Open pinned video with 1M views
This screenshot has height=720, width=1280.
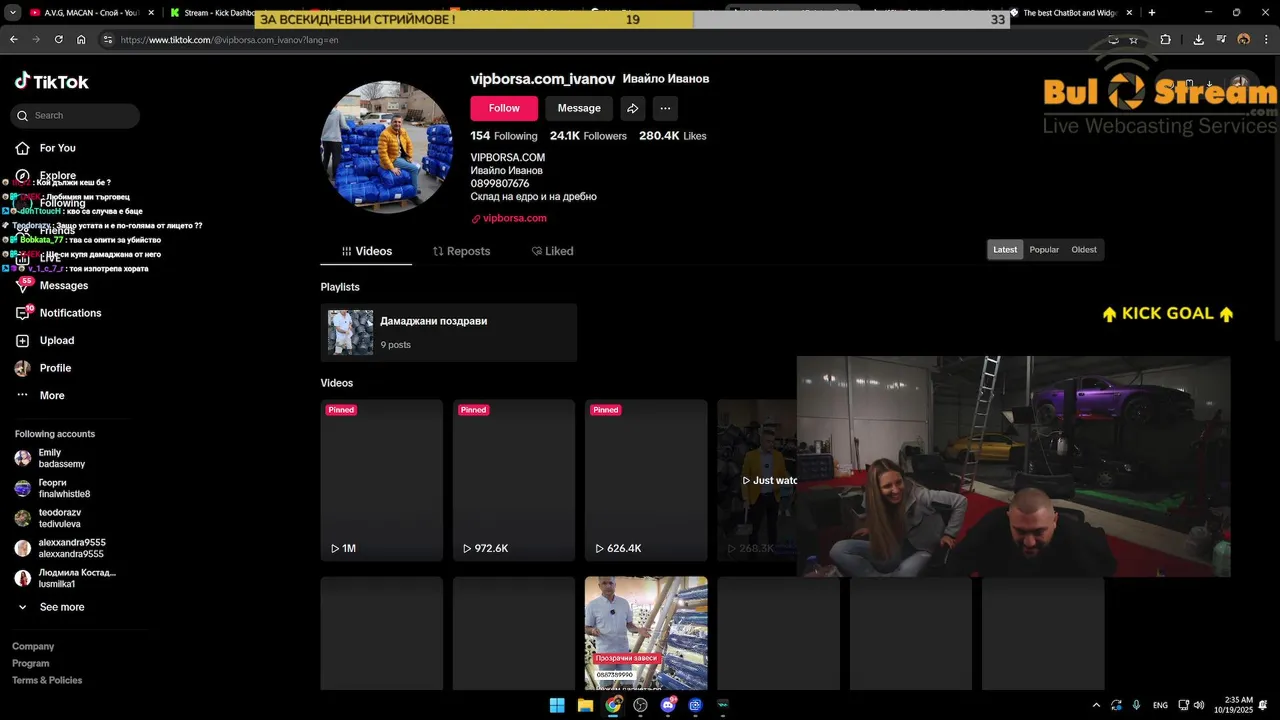tap(381, 481)
